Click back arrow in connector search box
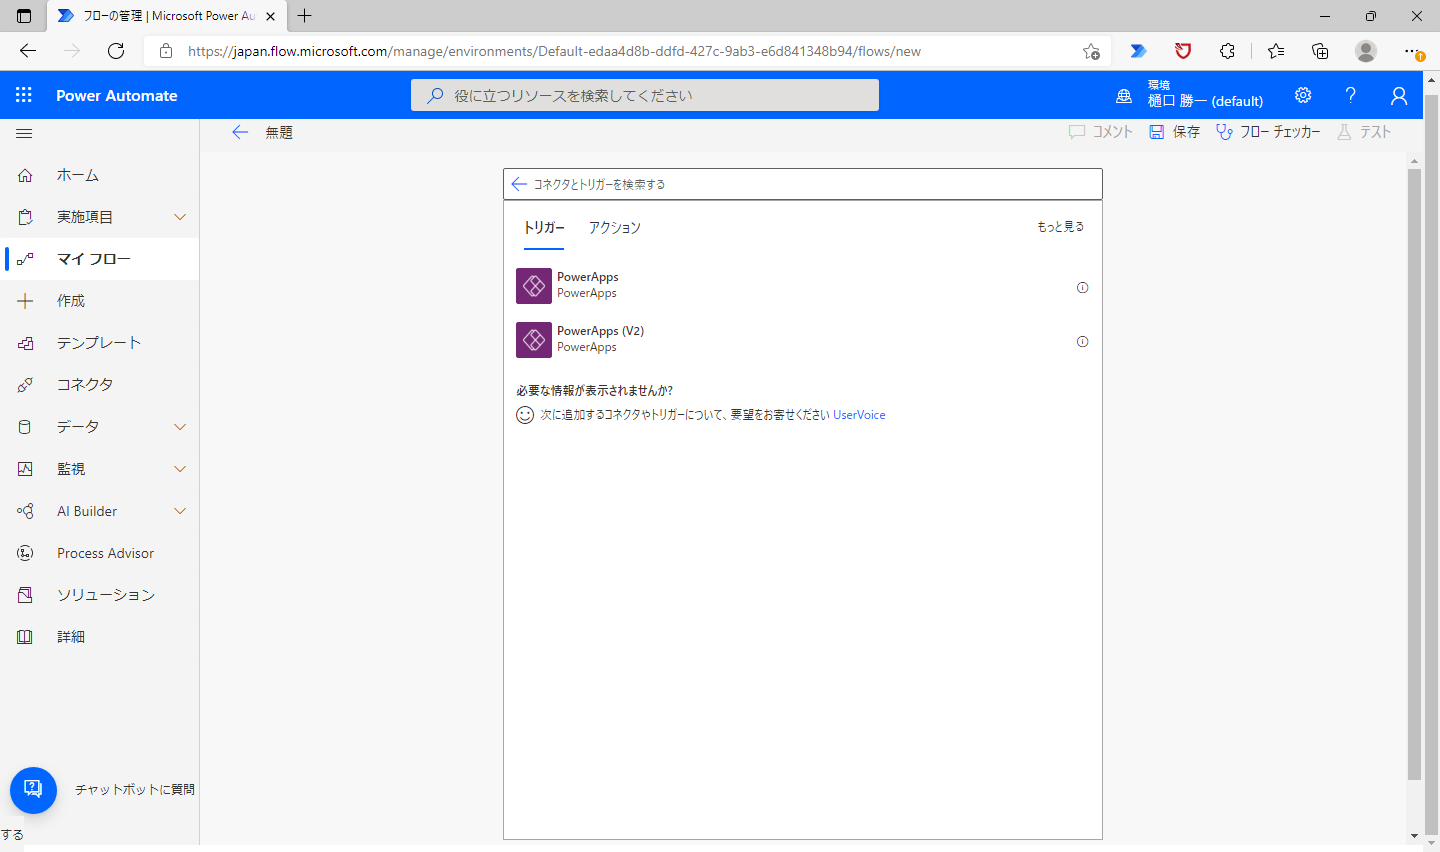Image resolution: width=1440 pixels, height=852 pixels. [x=519, y=184]
